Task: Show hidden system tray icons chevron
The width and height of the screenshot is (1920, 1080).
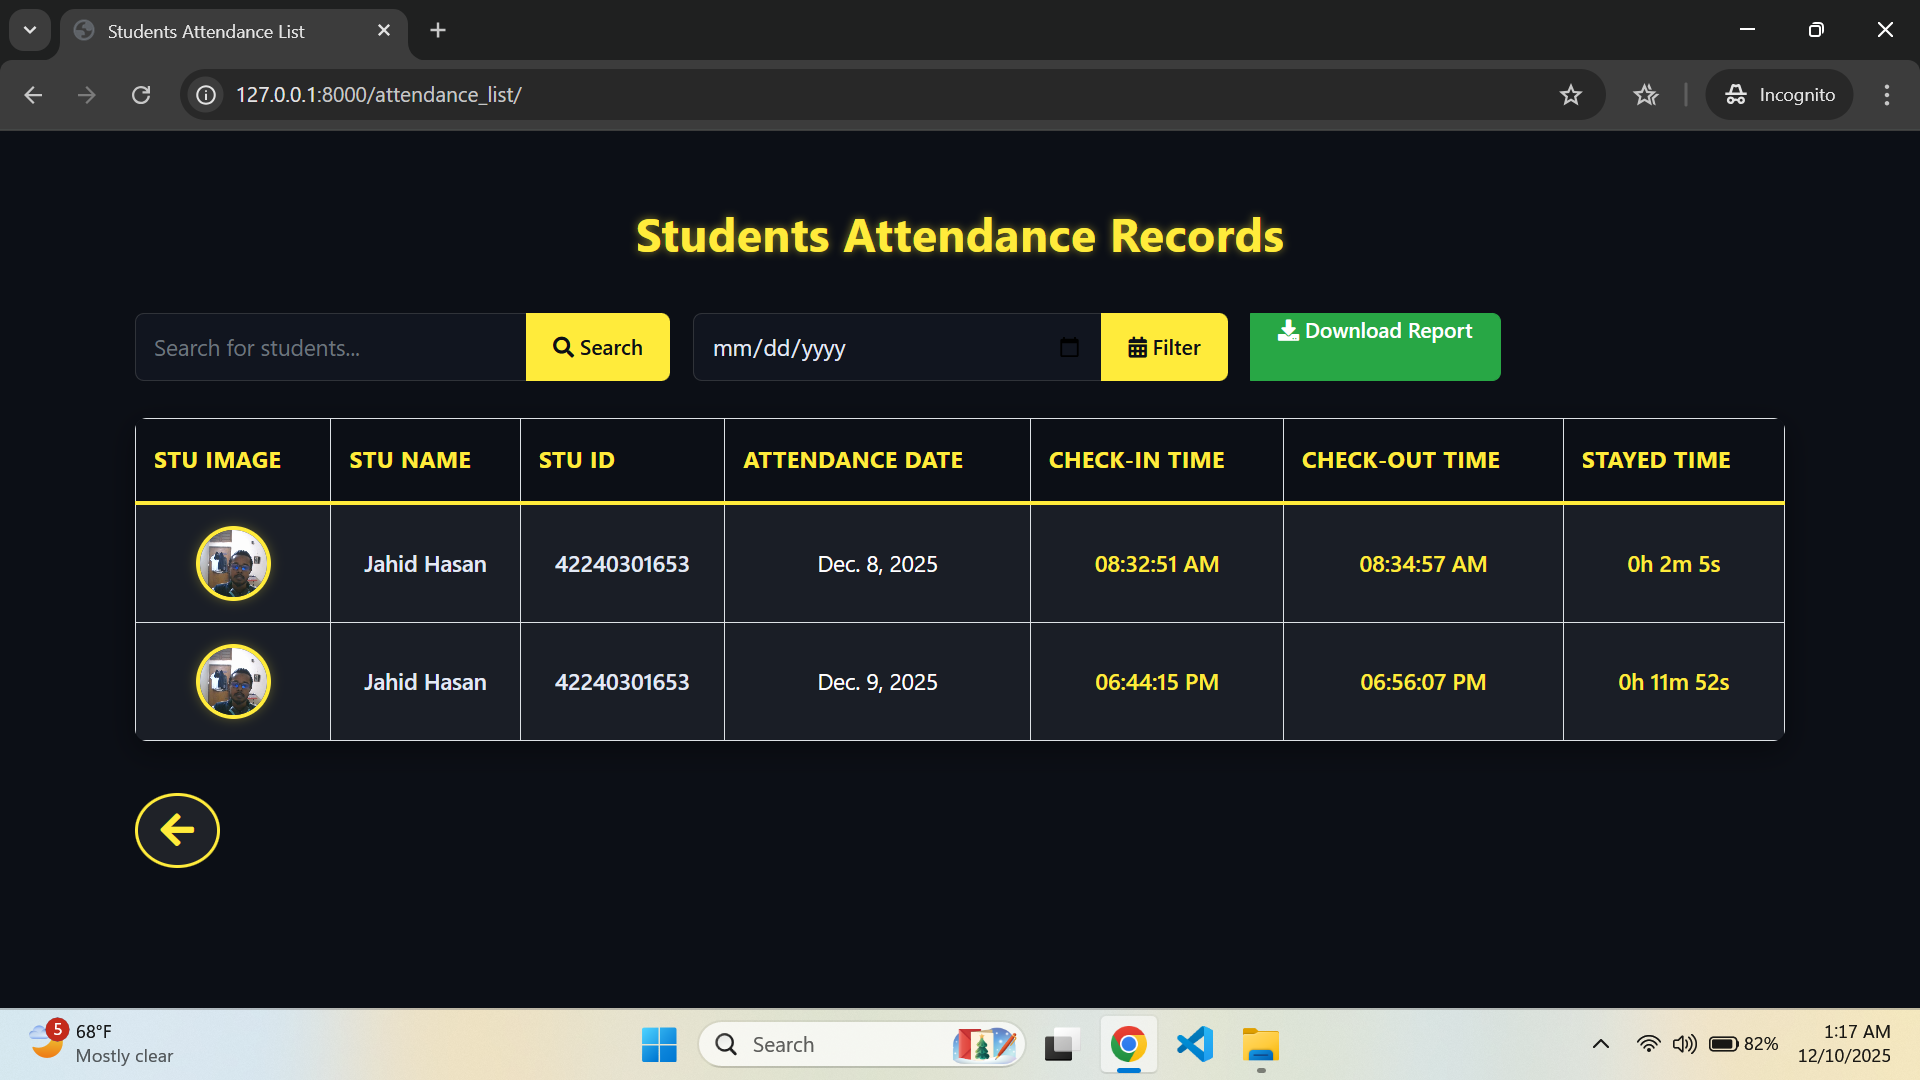Action: pyautogui.click(x=1600, y=1044)
